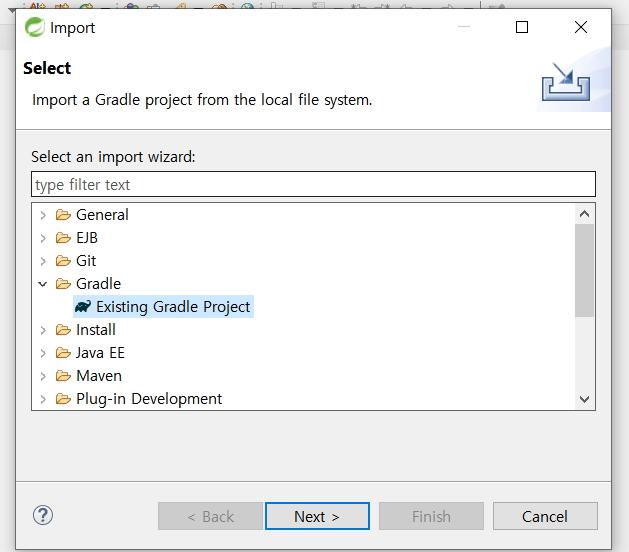Select the EJB category label
The height and width of the screenshot is (552, 629).
click(87, 238)
